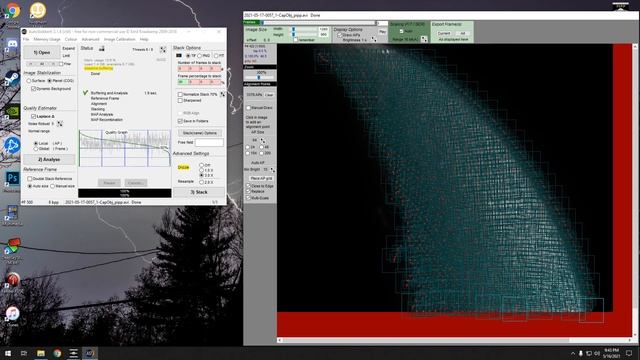
Task: Open the Memory Usage menu
Action: [47, 39]
